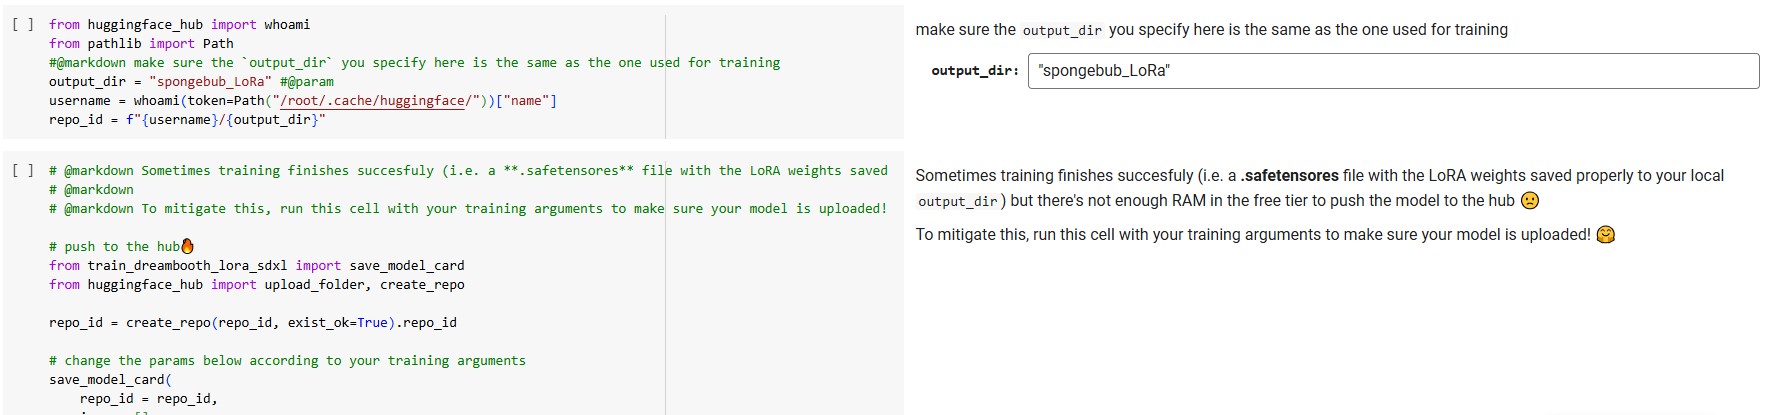Click the whoami import on the first line
This screenshot has height=415, width=1767.
[287, 24]
